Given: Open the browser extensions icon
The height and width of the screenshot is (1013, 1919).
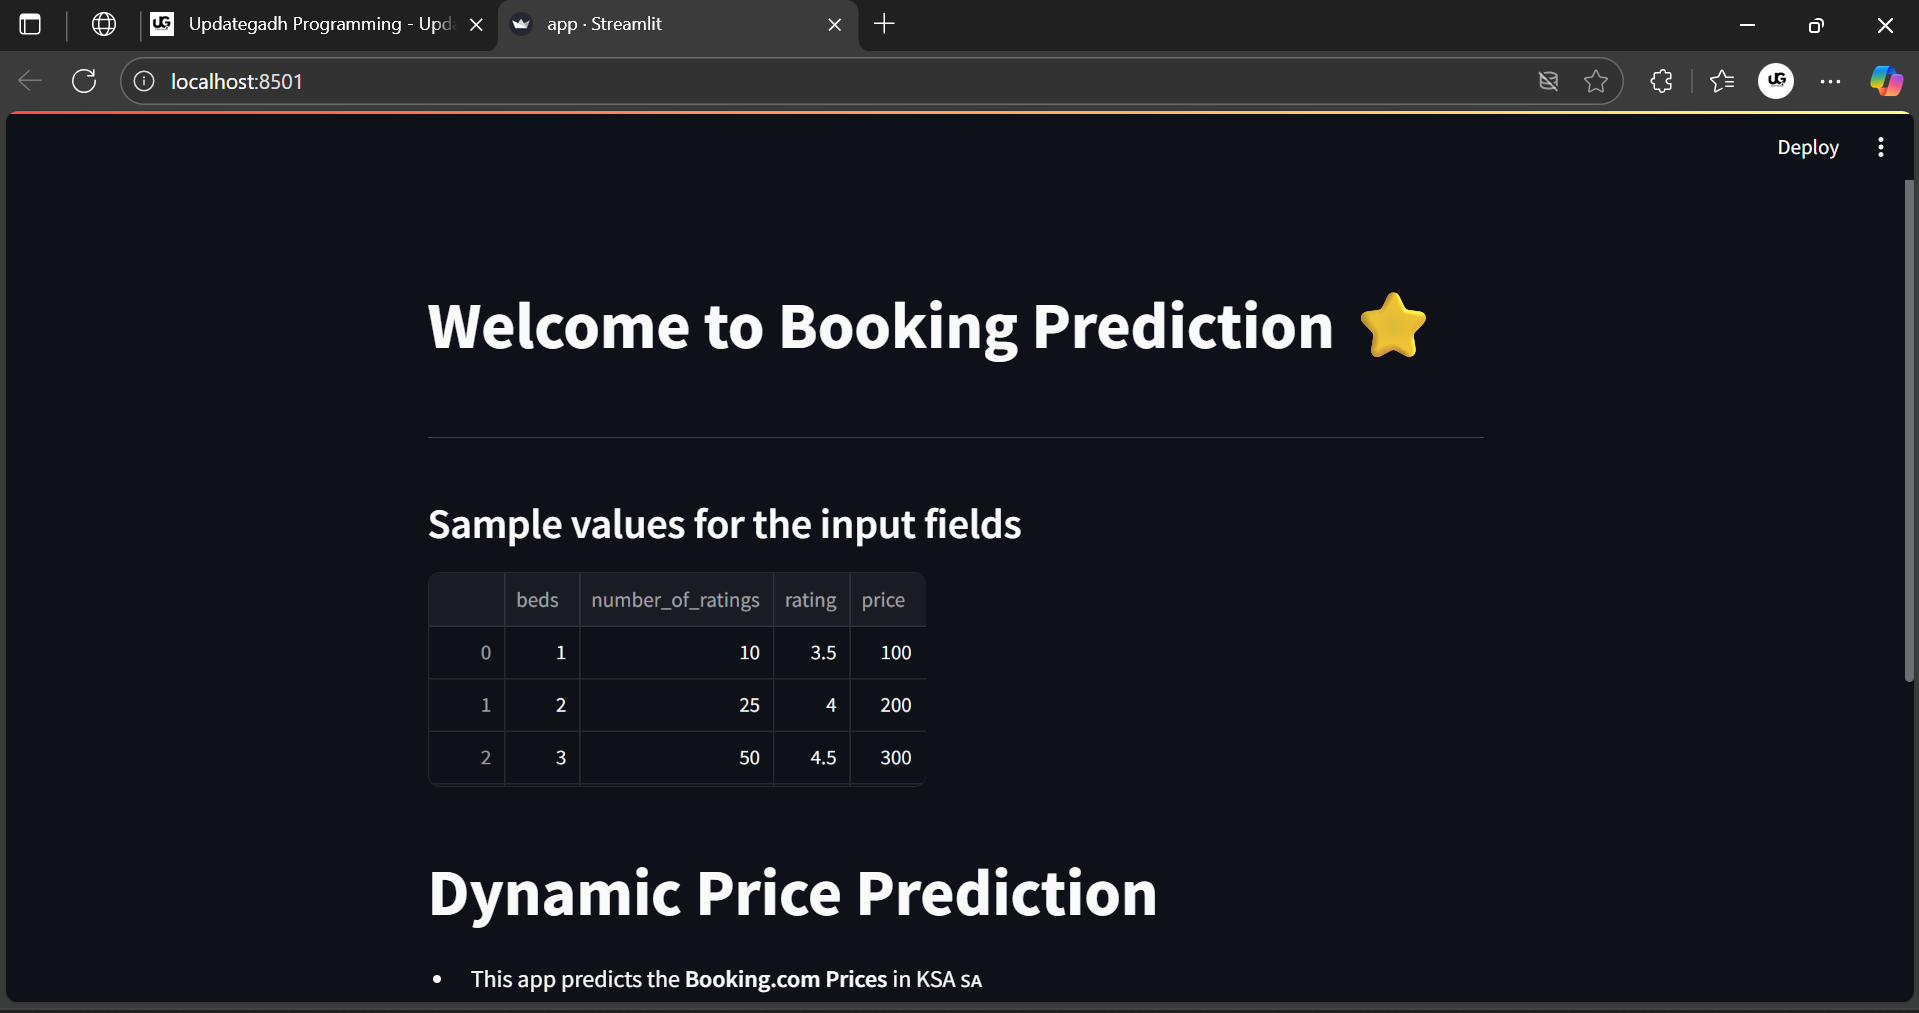Looking at the screenshot, I should [x=1661, y=81].
